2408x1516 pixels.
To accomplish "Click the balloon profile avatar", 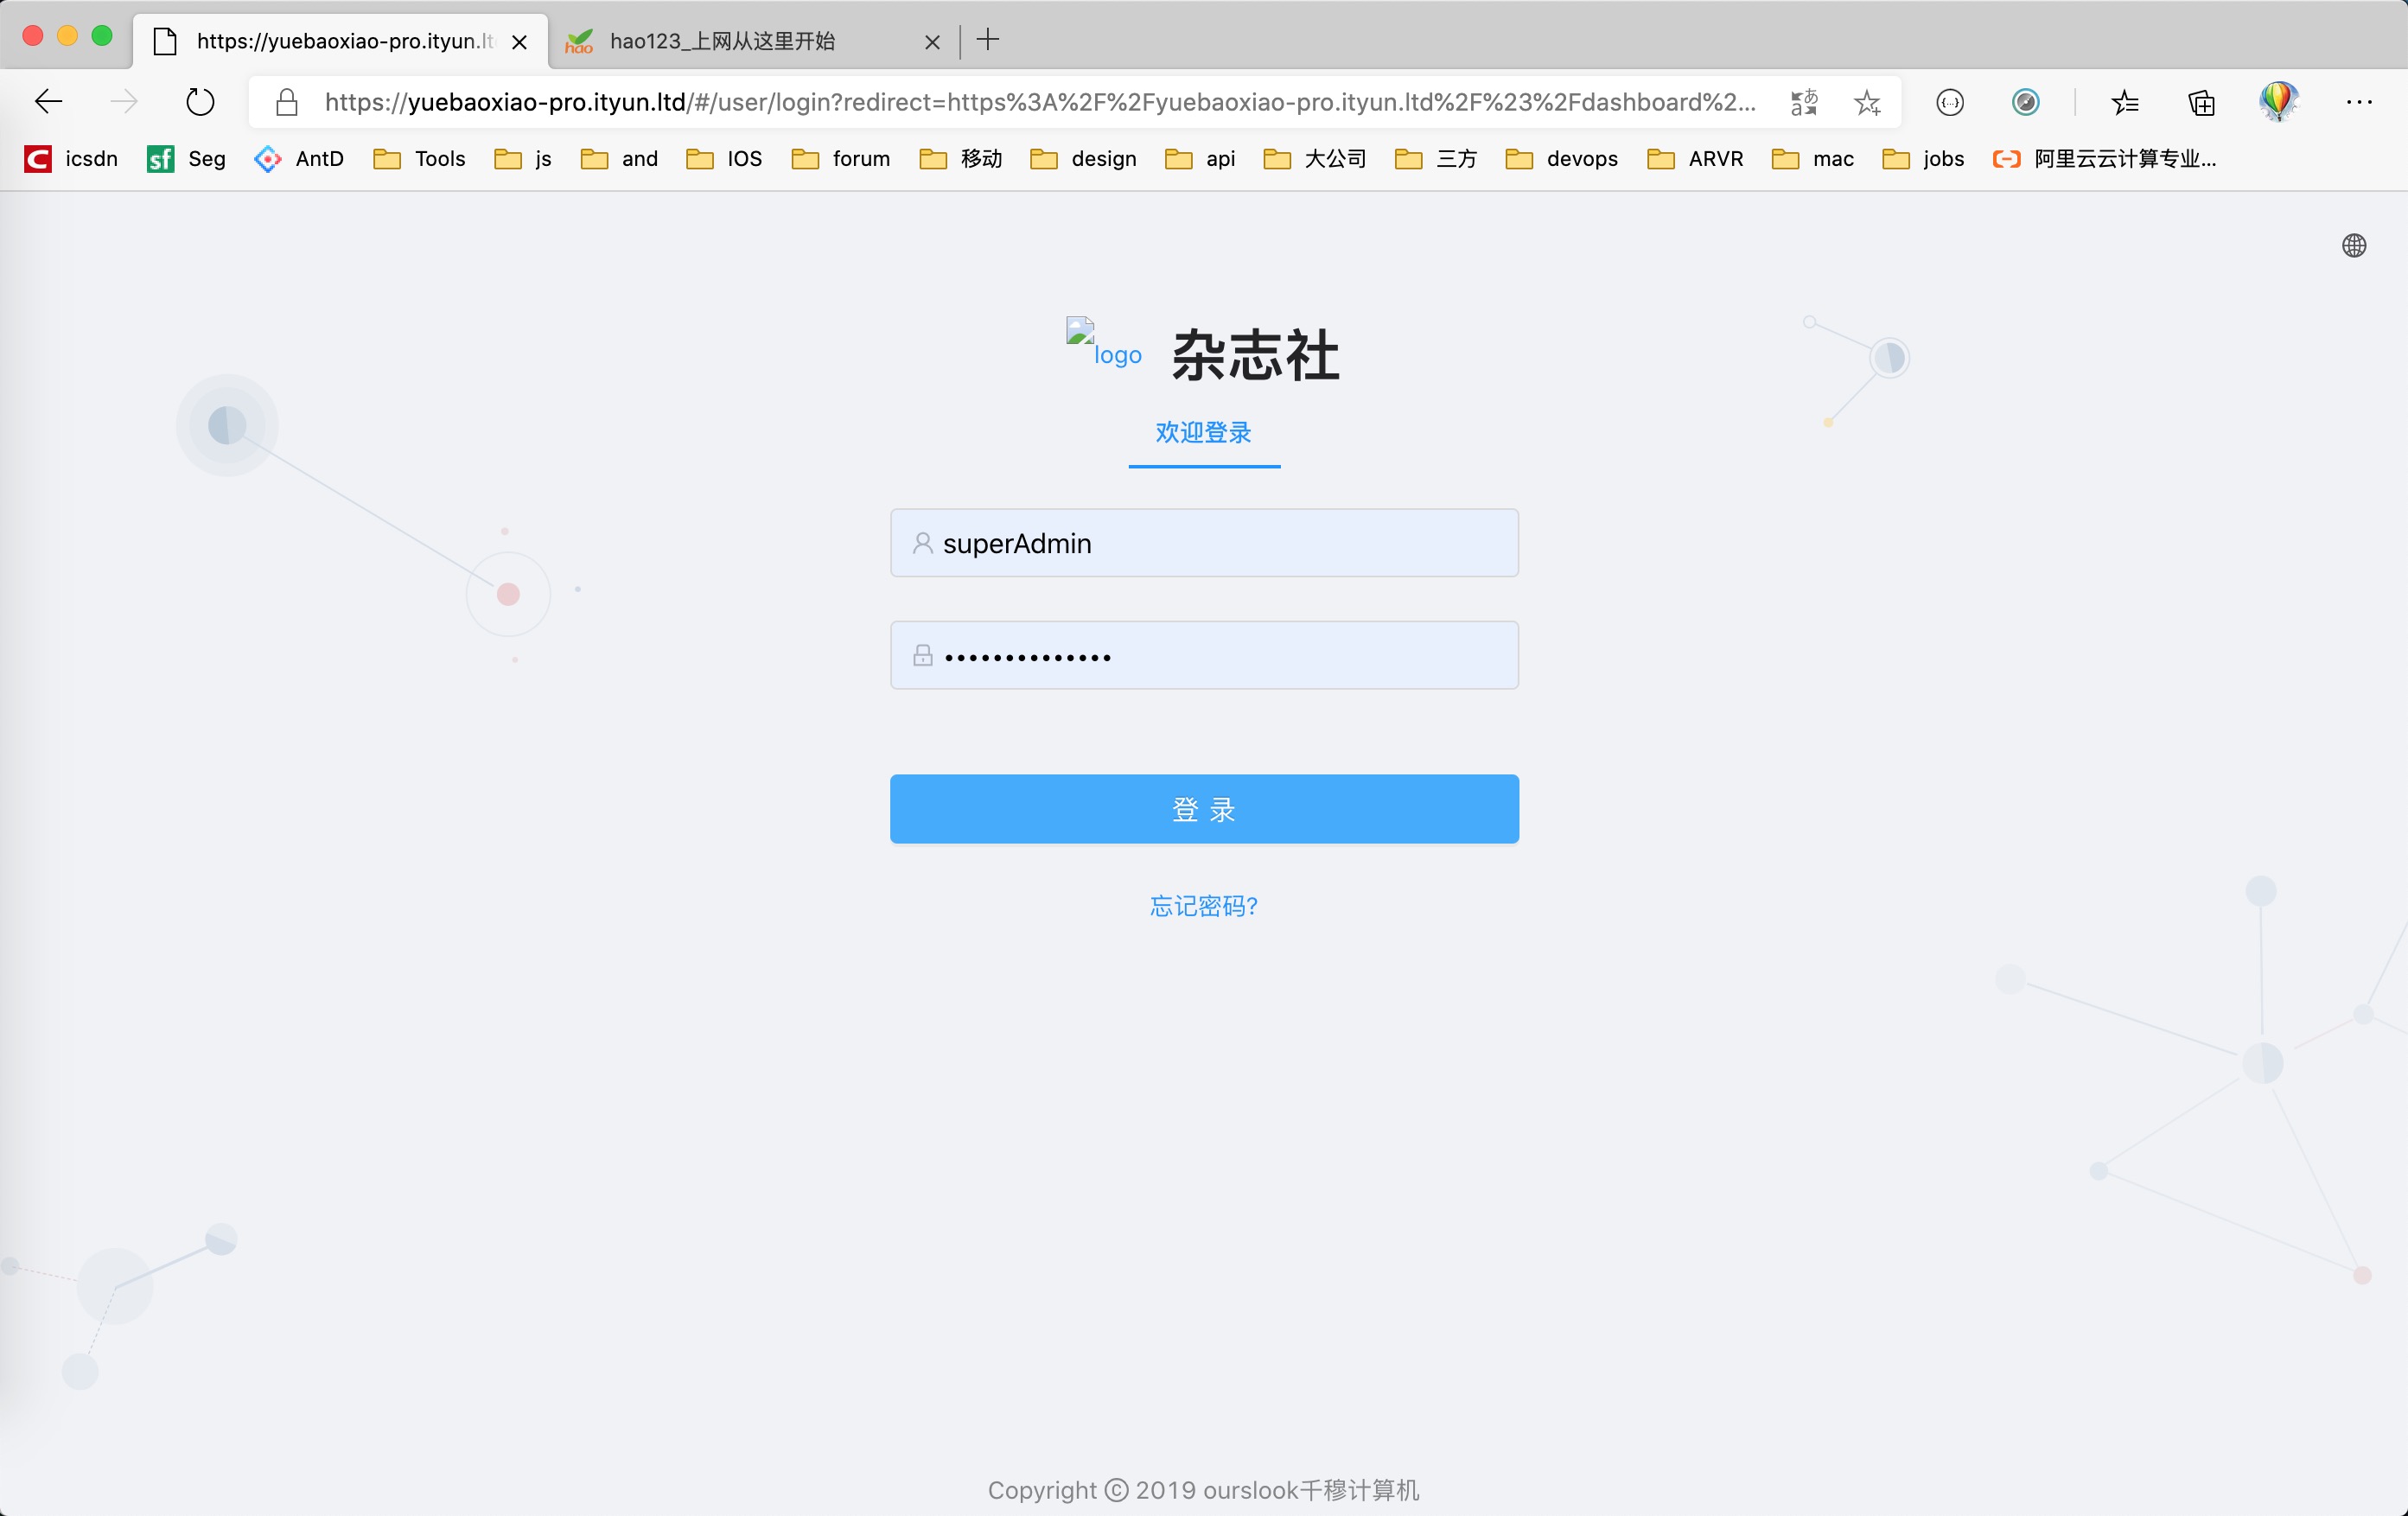I will coord(2278,102).
